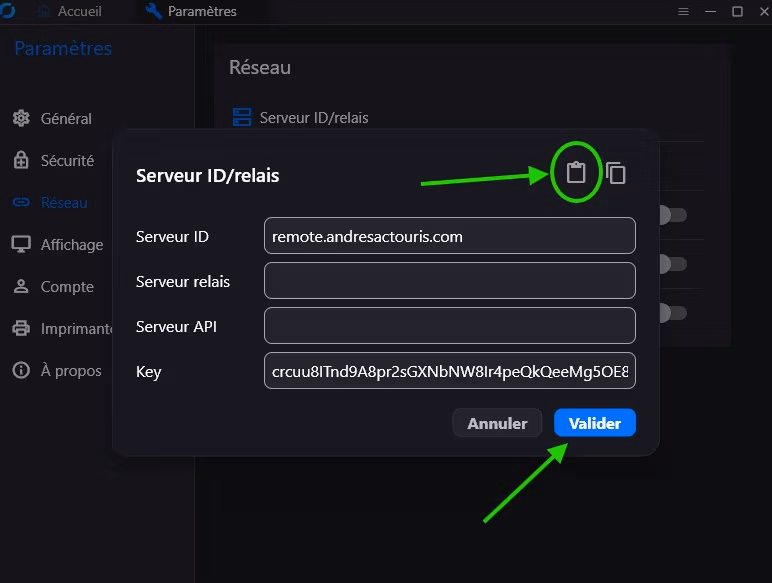This screenshot has width=772, height=583.
Task: Click the Serveur ID/relais server icon
Action: pos(242,117)
